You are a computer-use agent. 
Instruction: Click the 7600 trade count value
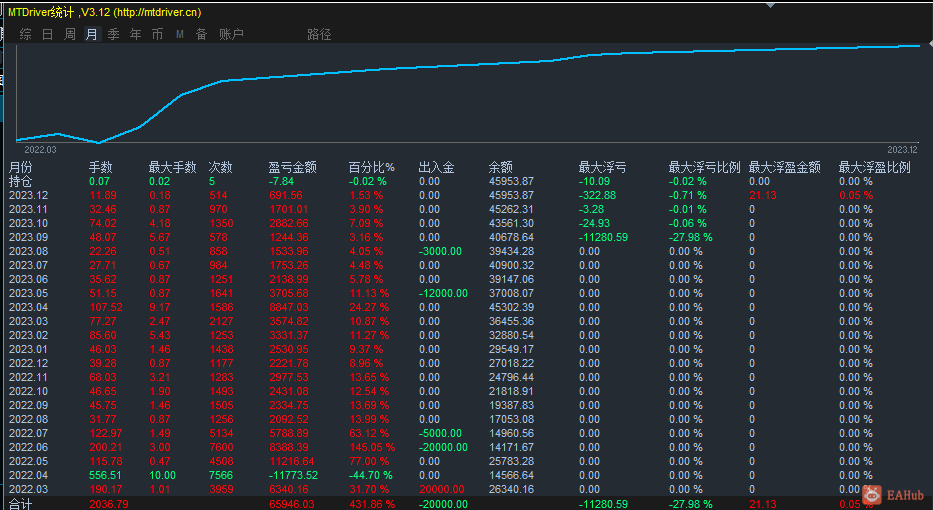tap(221, 447)
